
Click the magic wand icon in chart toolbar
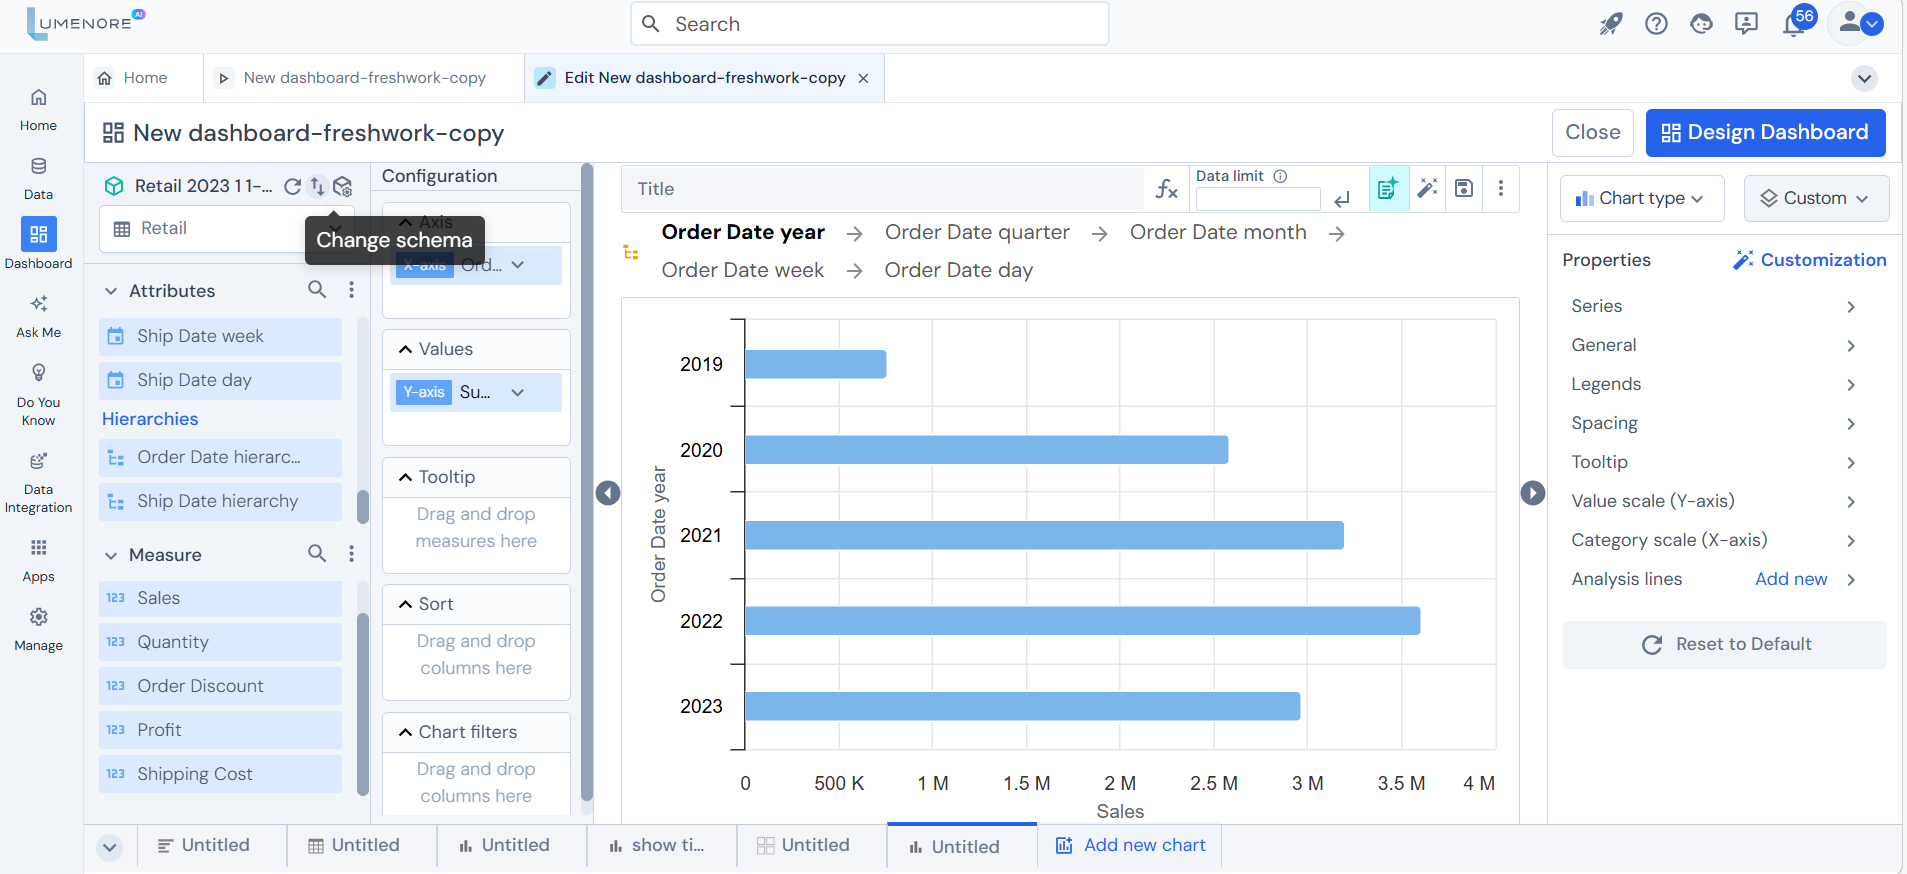1427,188
